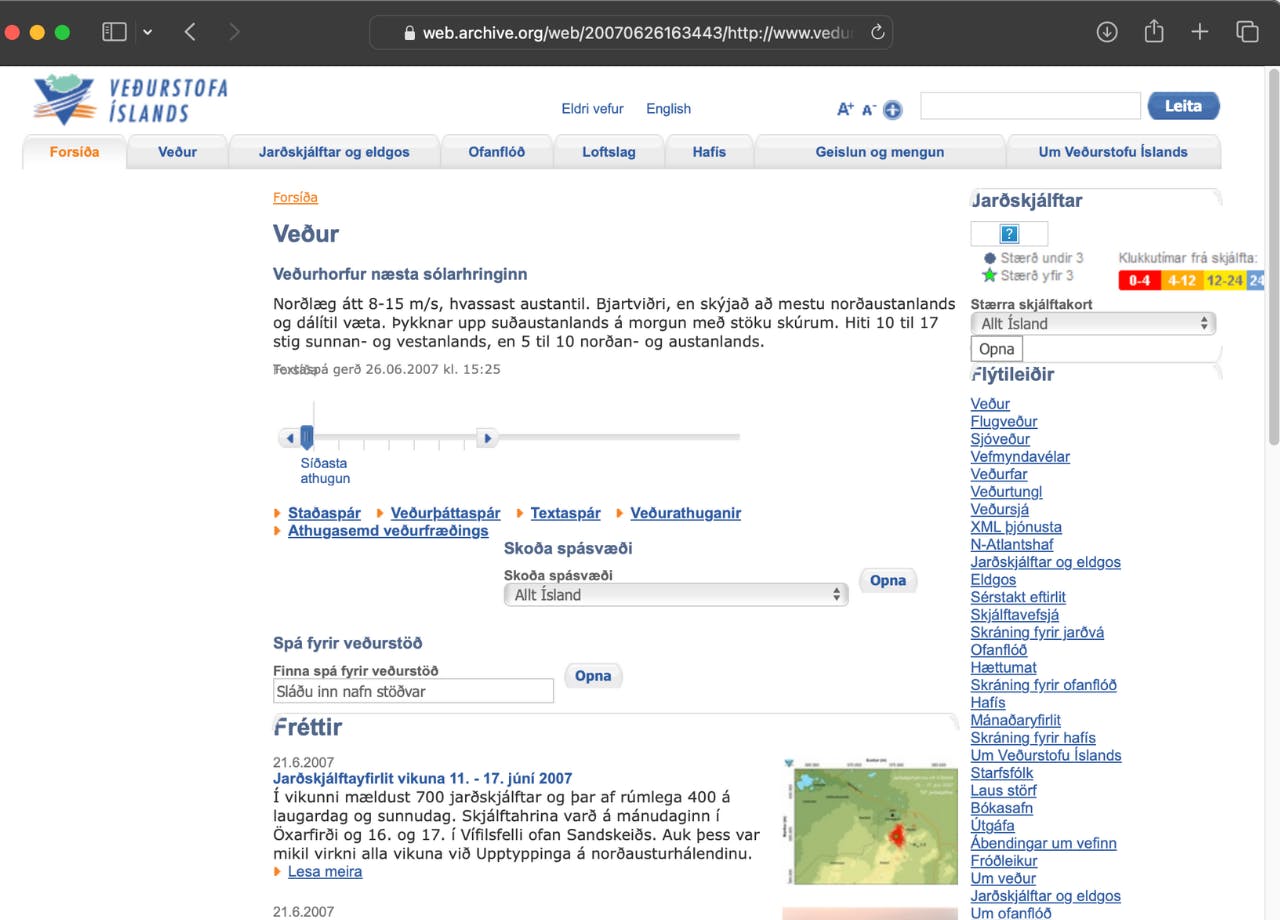Open XML þjónusta quick link
The image size is (1280, 920).
point(1016,527)
